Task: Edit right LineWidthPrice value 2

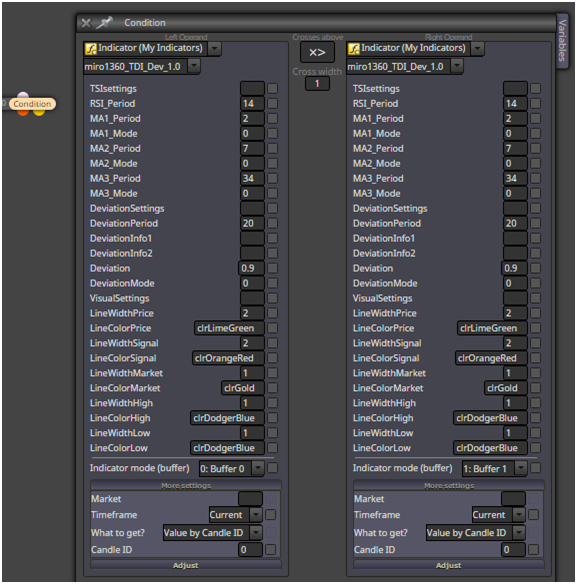Action: [x=515, y=313]
